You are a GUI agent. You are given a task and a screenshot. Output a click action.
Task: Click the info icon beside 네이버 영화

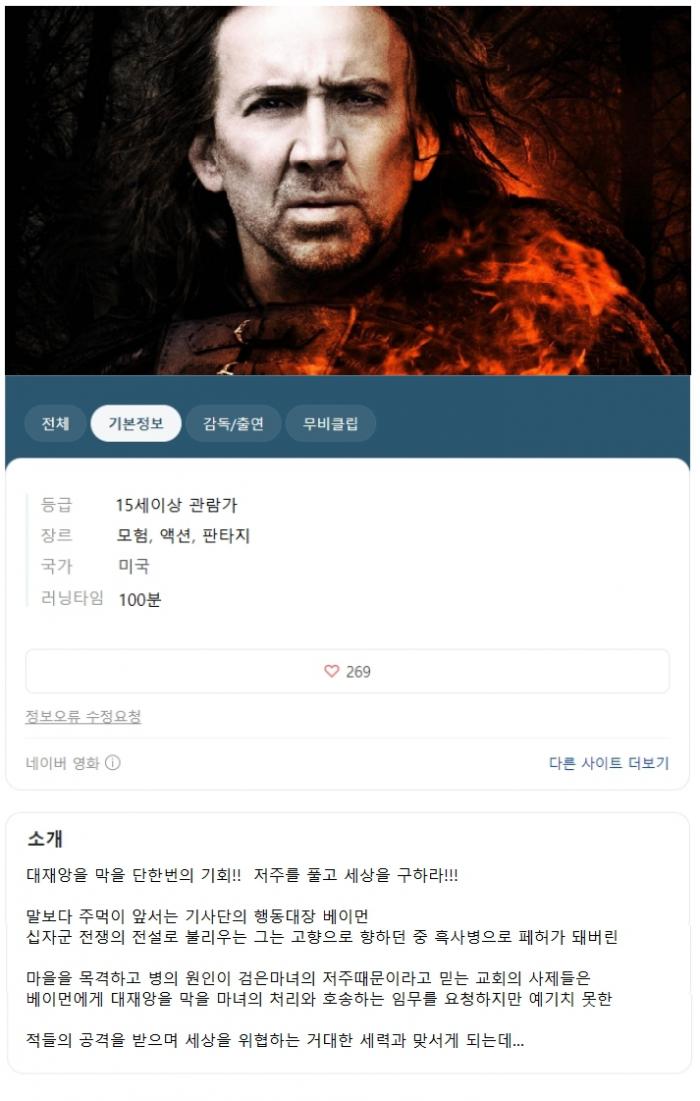click(x=113, y=763)
